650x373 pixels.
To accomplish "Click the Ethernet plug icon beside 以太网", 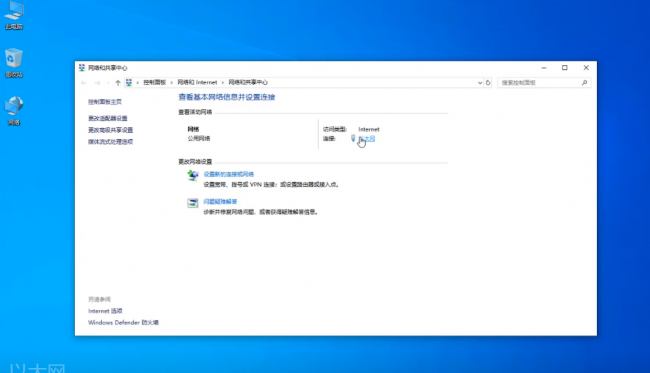I will 353,138.
